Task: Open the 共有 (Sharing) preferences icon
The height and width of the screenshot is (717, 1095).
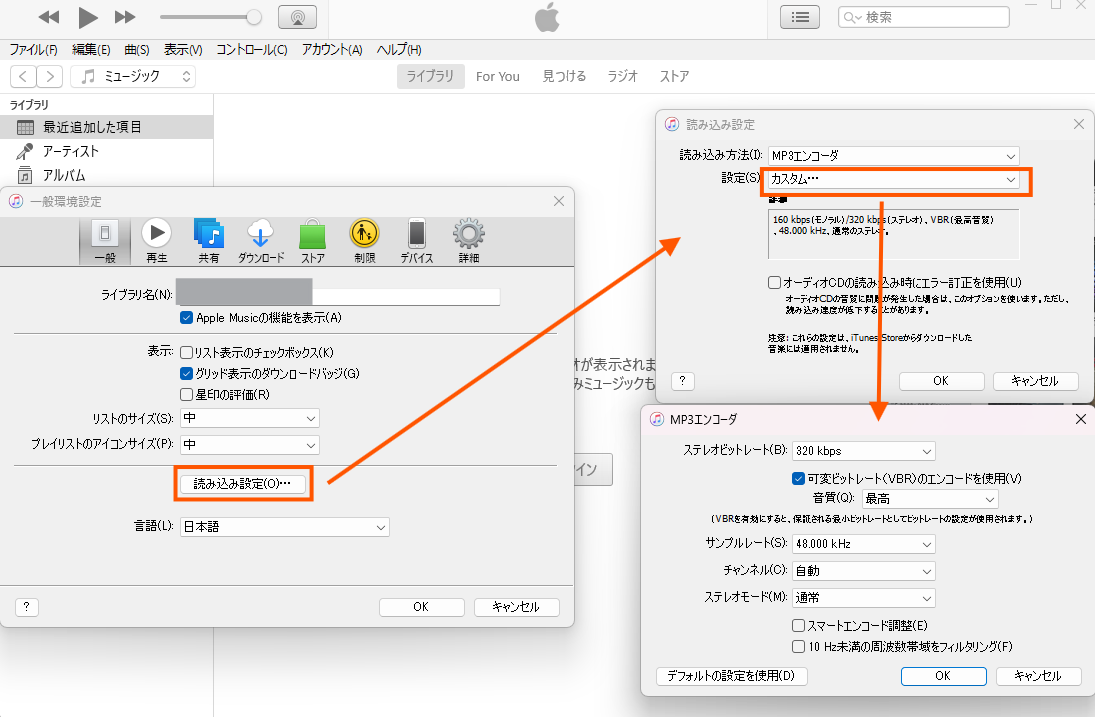Action: (x=208, y=241)
